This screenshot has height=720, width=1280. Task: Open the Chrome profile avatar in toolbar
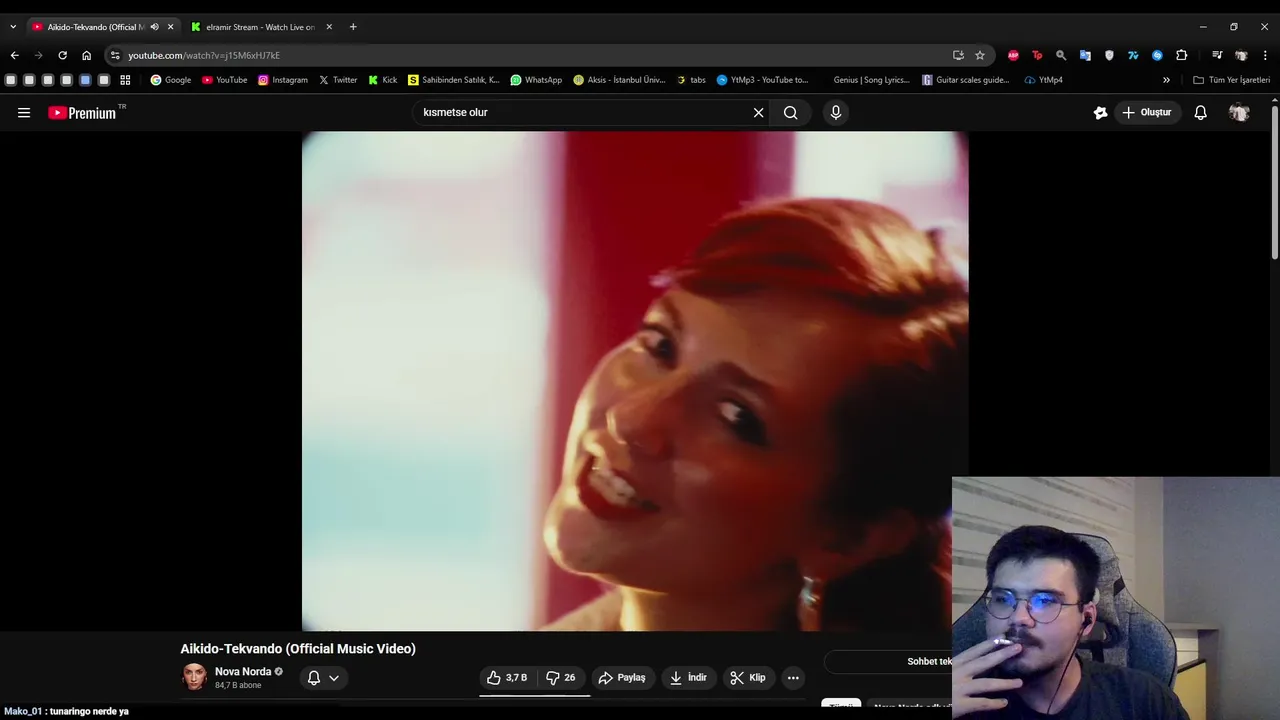(x=1241, y=55)
